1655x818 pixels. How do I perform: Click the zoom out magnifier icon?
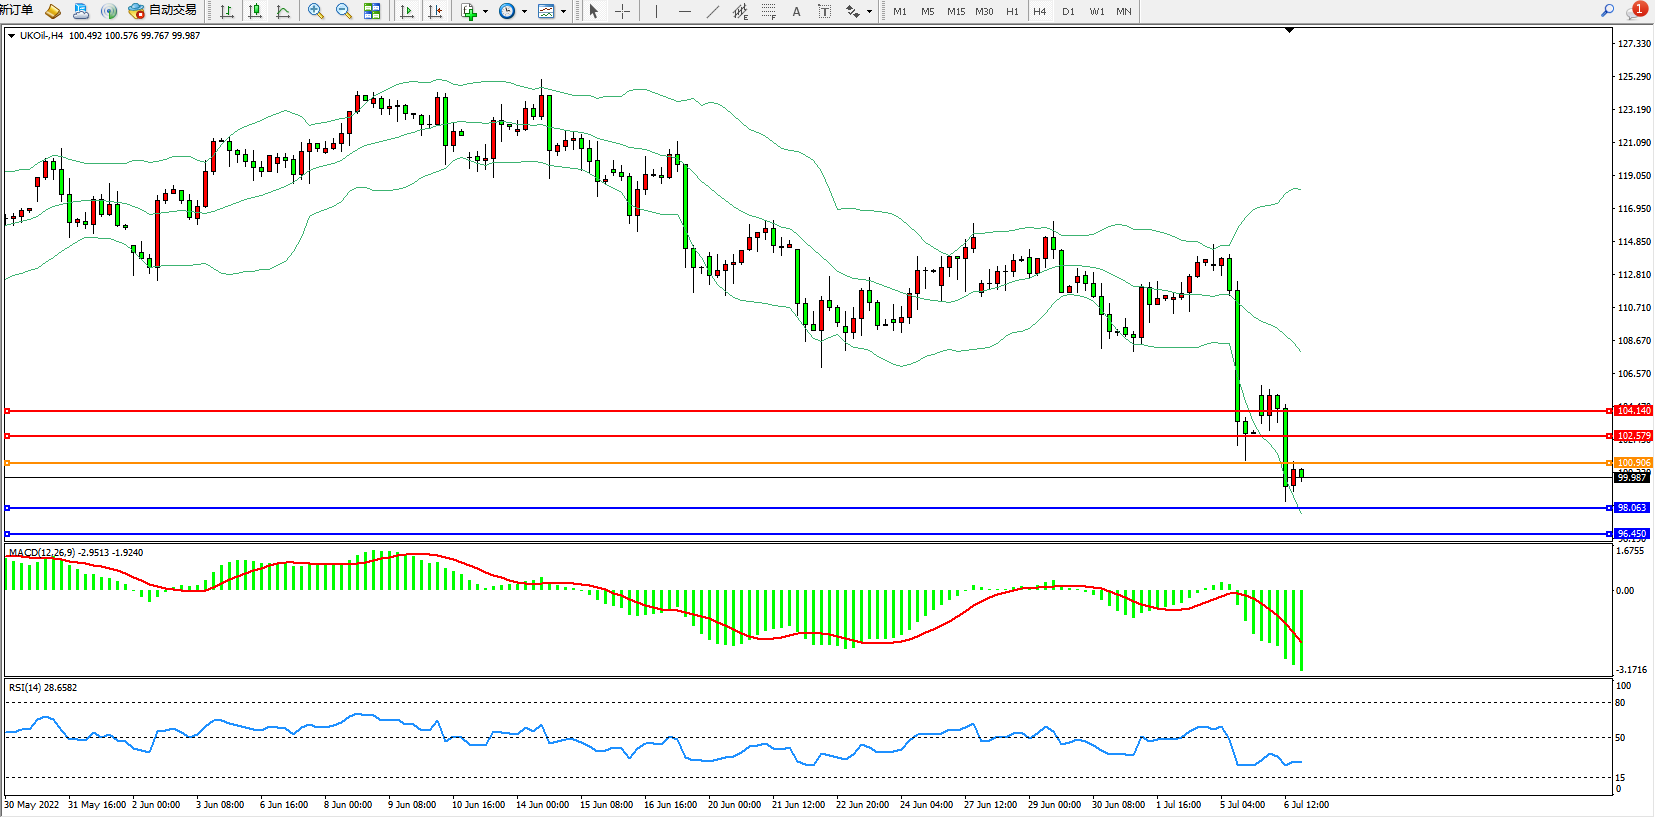[x=344, y=11]
